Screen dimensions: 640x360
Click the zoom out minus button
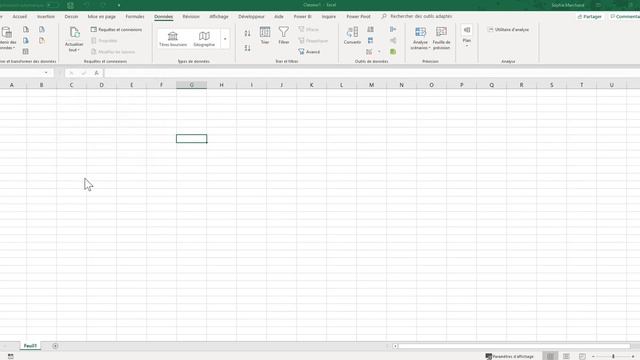(593, 356)
